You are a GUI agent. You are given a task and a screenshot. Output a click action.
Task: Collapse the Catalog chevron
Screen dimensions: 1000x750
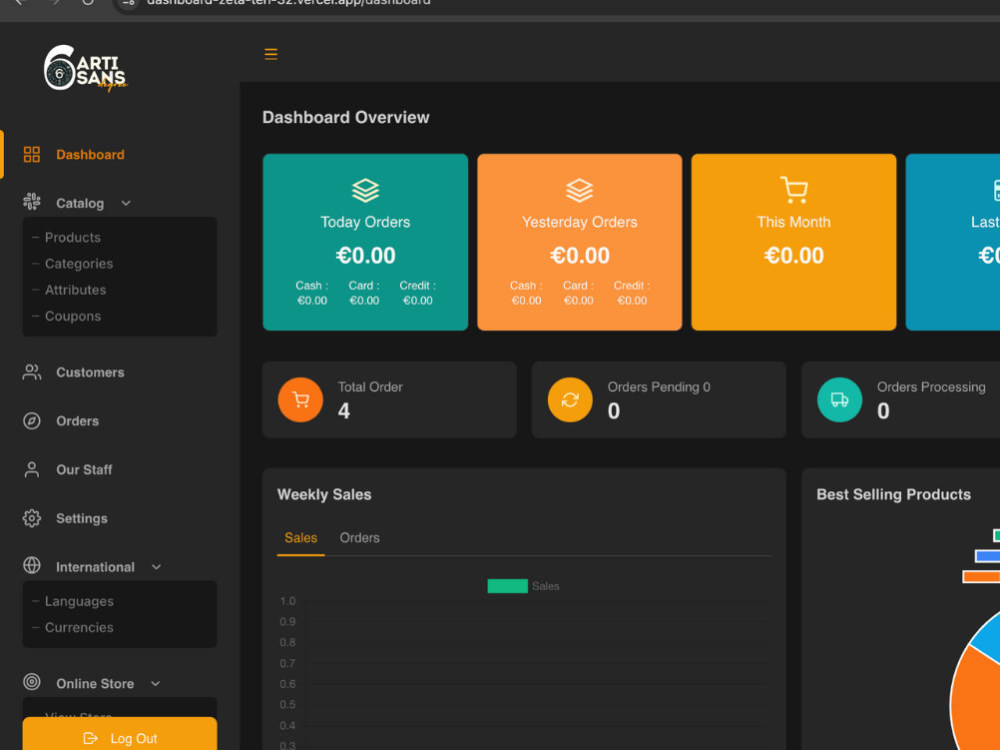(x=126, y=203)
